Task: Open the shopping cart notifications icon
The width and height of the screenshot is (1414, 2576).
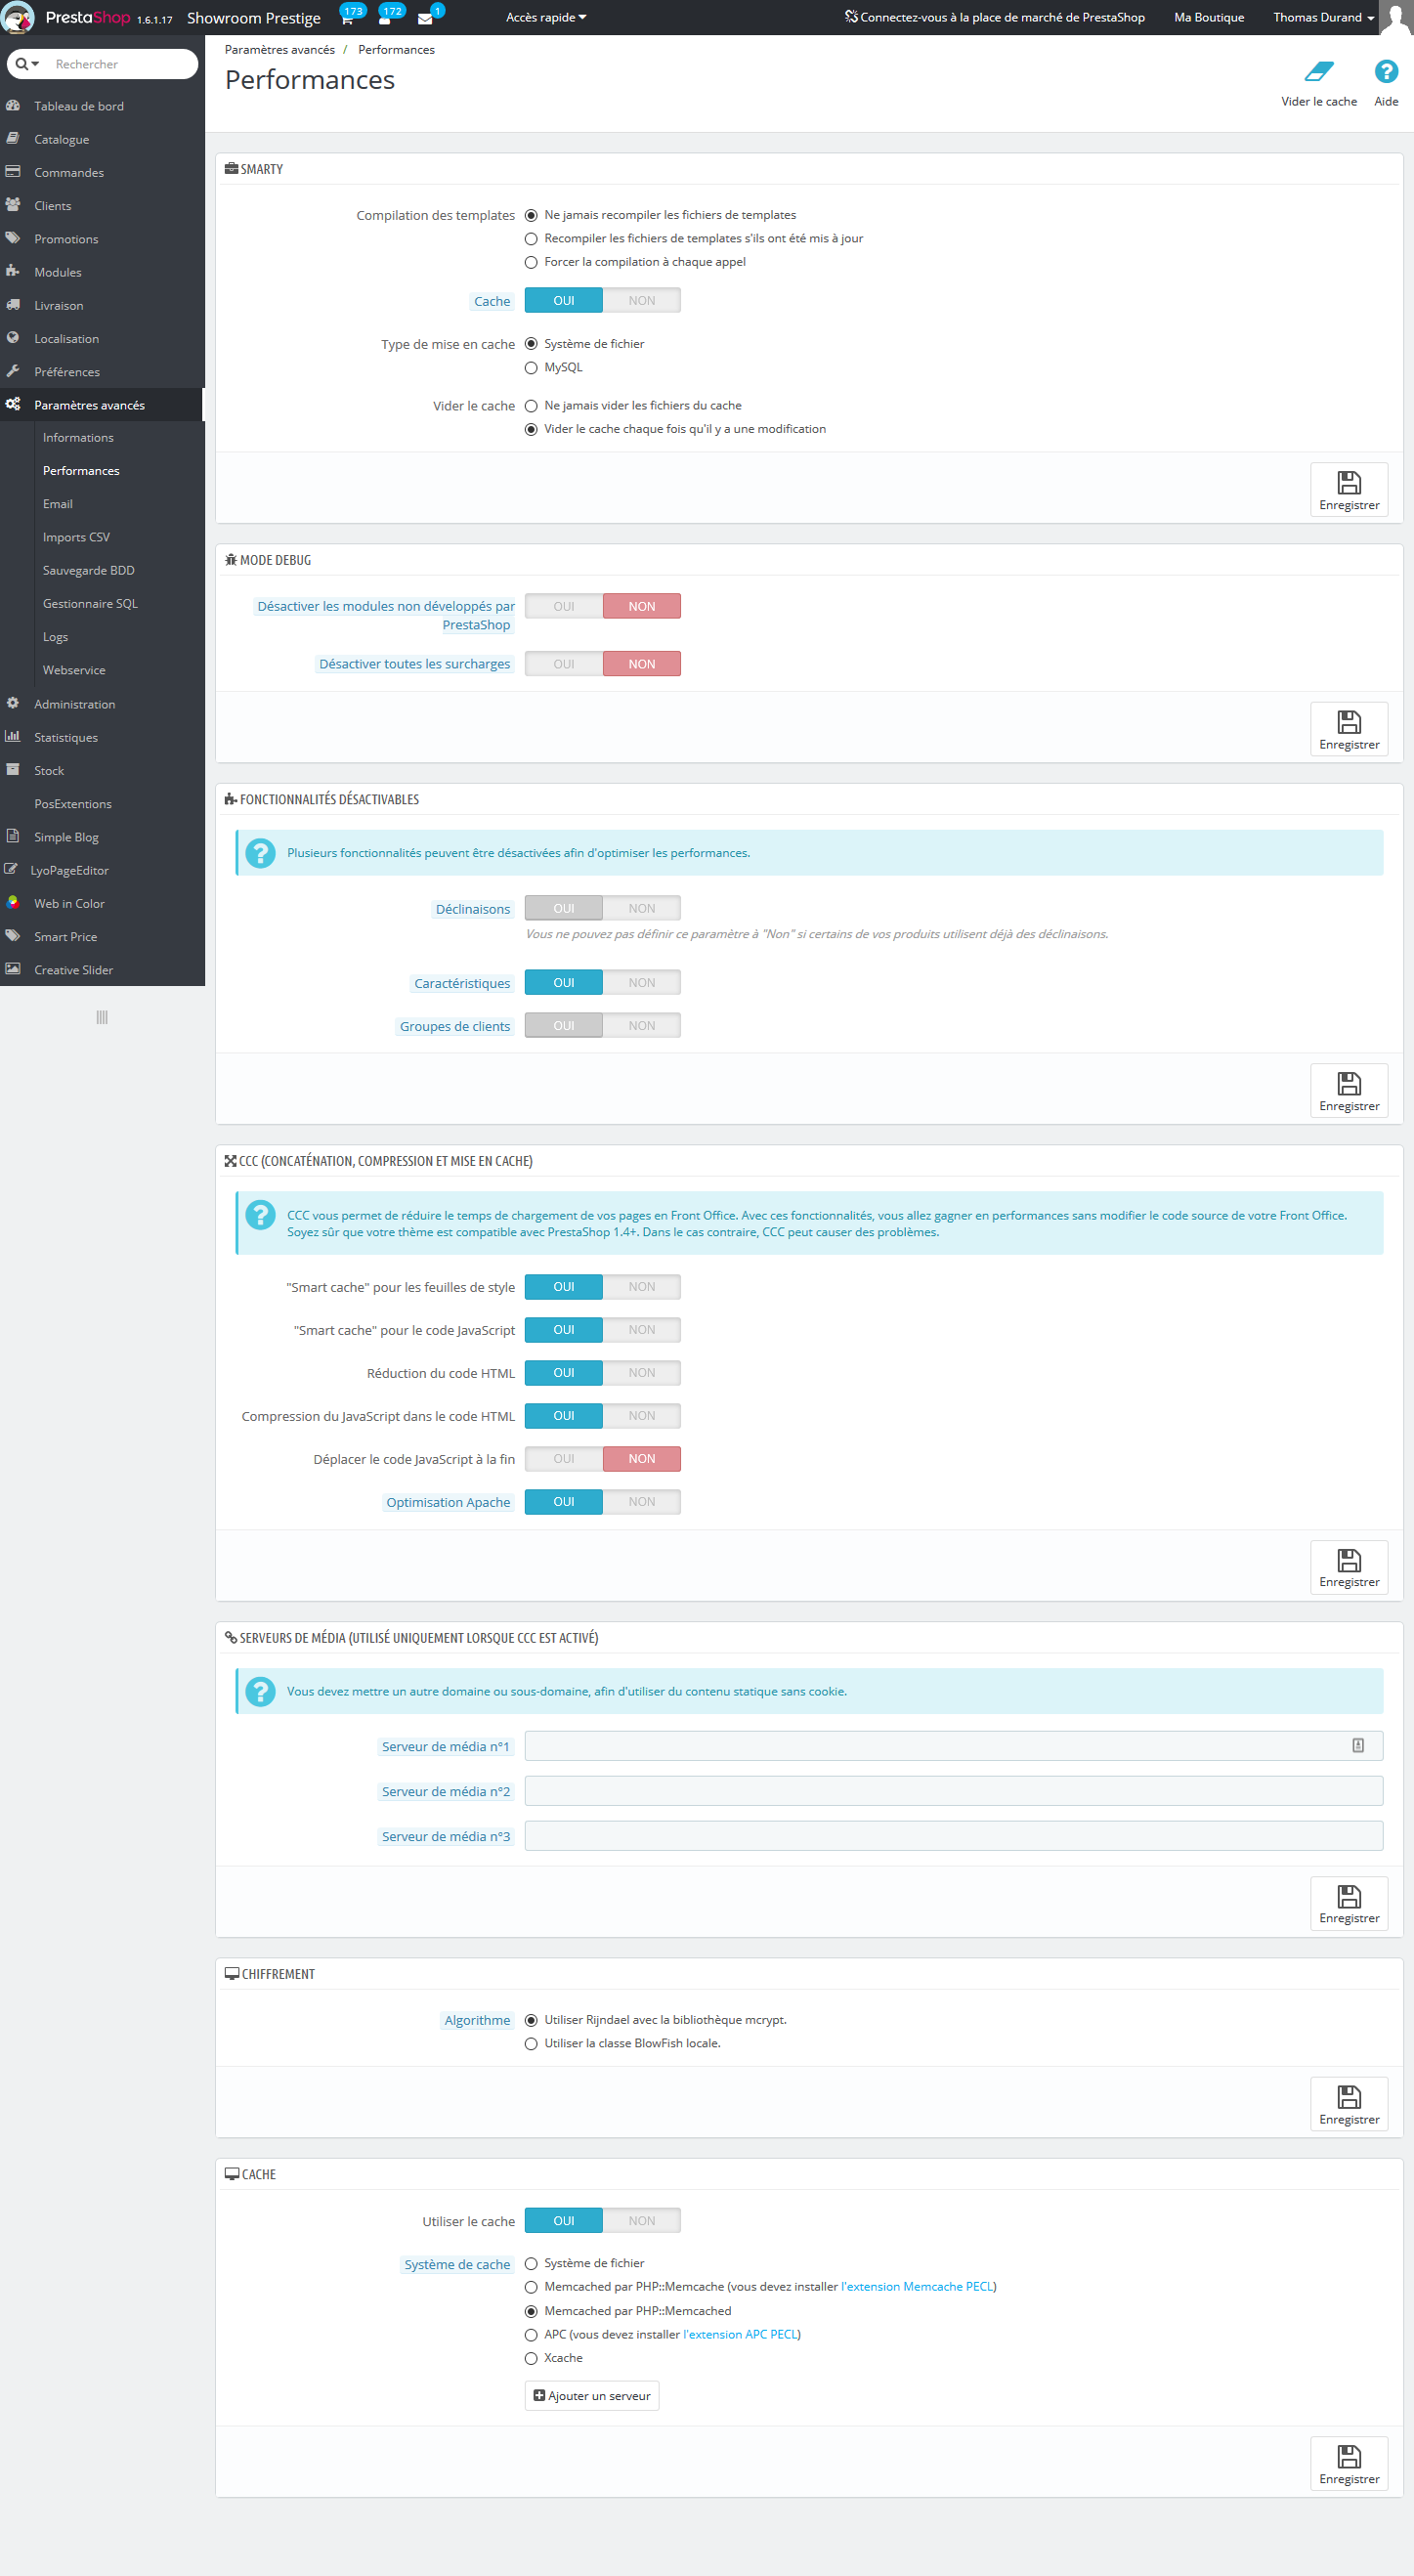Action: tap(347, 18)
